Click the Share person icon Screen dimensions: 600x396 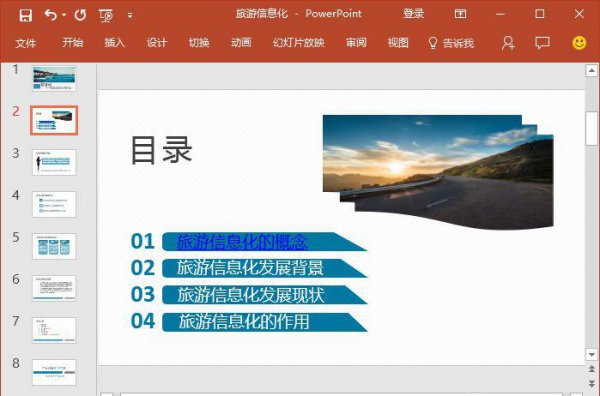(x=508, y=43)
